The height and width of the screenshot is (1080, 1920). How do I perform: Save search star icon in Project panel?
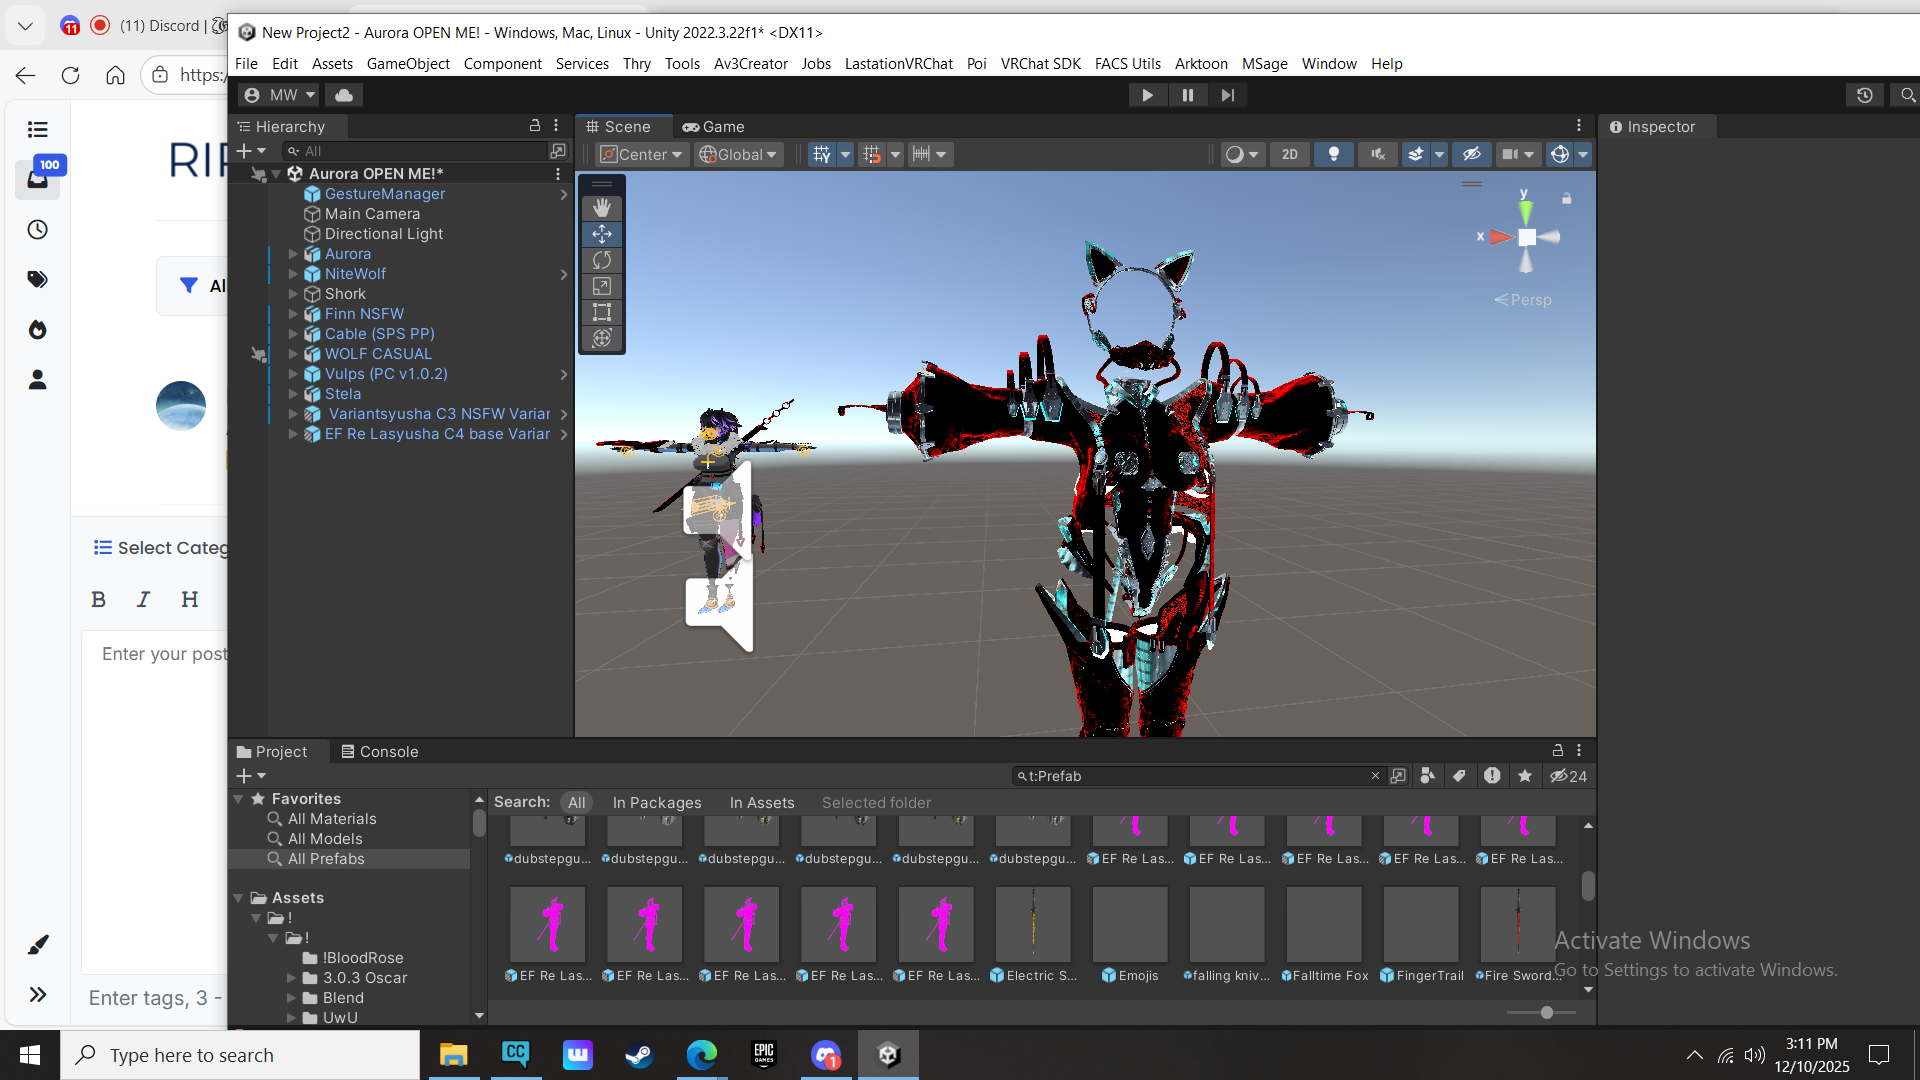1525,776
